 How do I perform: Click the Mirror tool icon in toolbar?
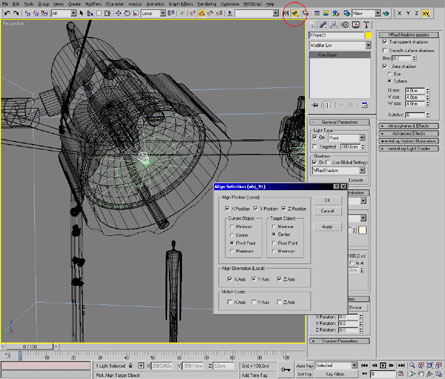286,13
